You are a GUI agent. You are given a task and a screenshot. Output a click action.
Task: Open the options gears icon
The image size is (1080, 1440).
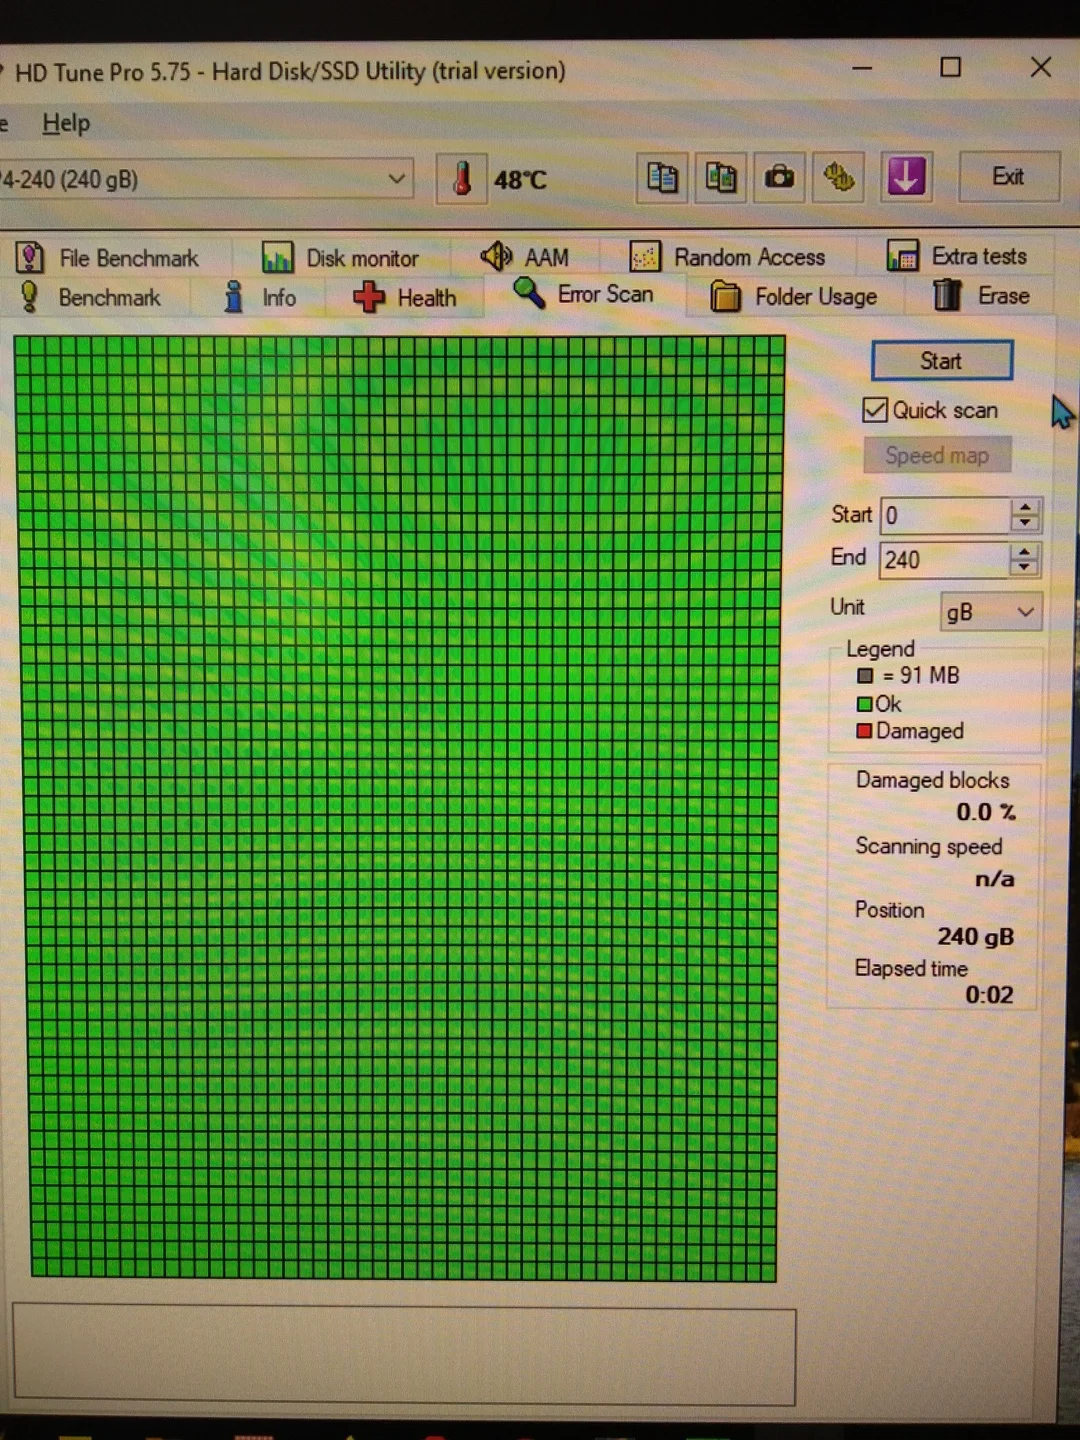click(x=838, y=178)
